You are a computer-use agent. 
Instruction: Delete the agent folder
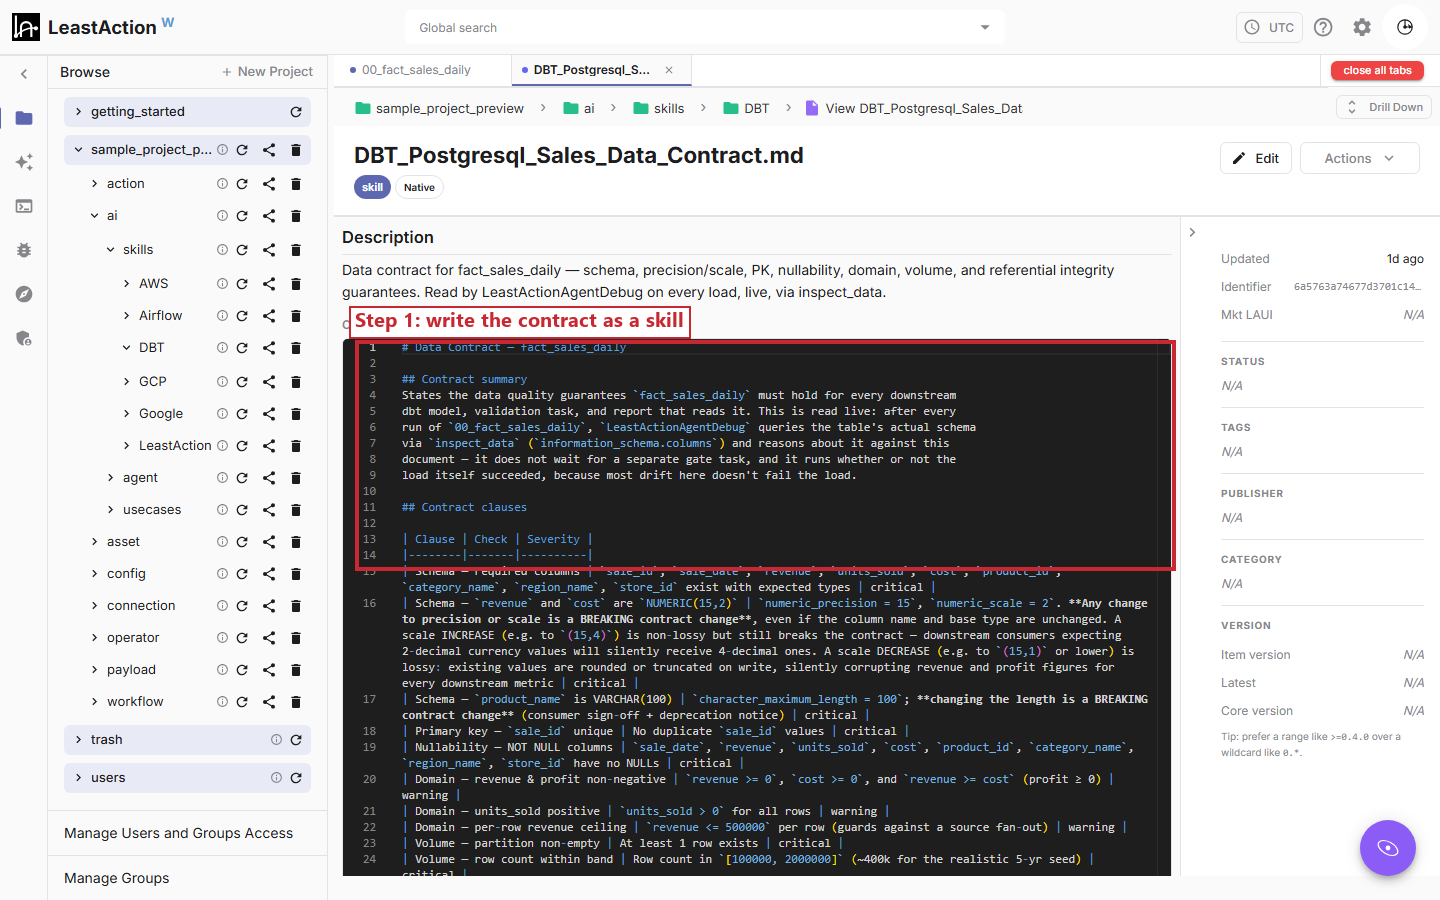296,478
